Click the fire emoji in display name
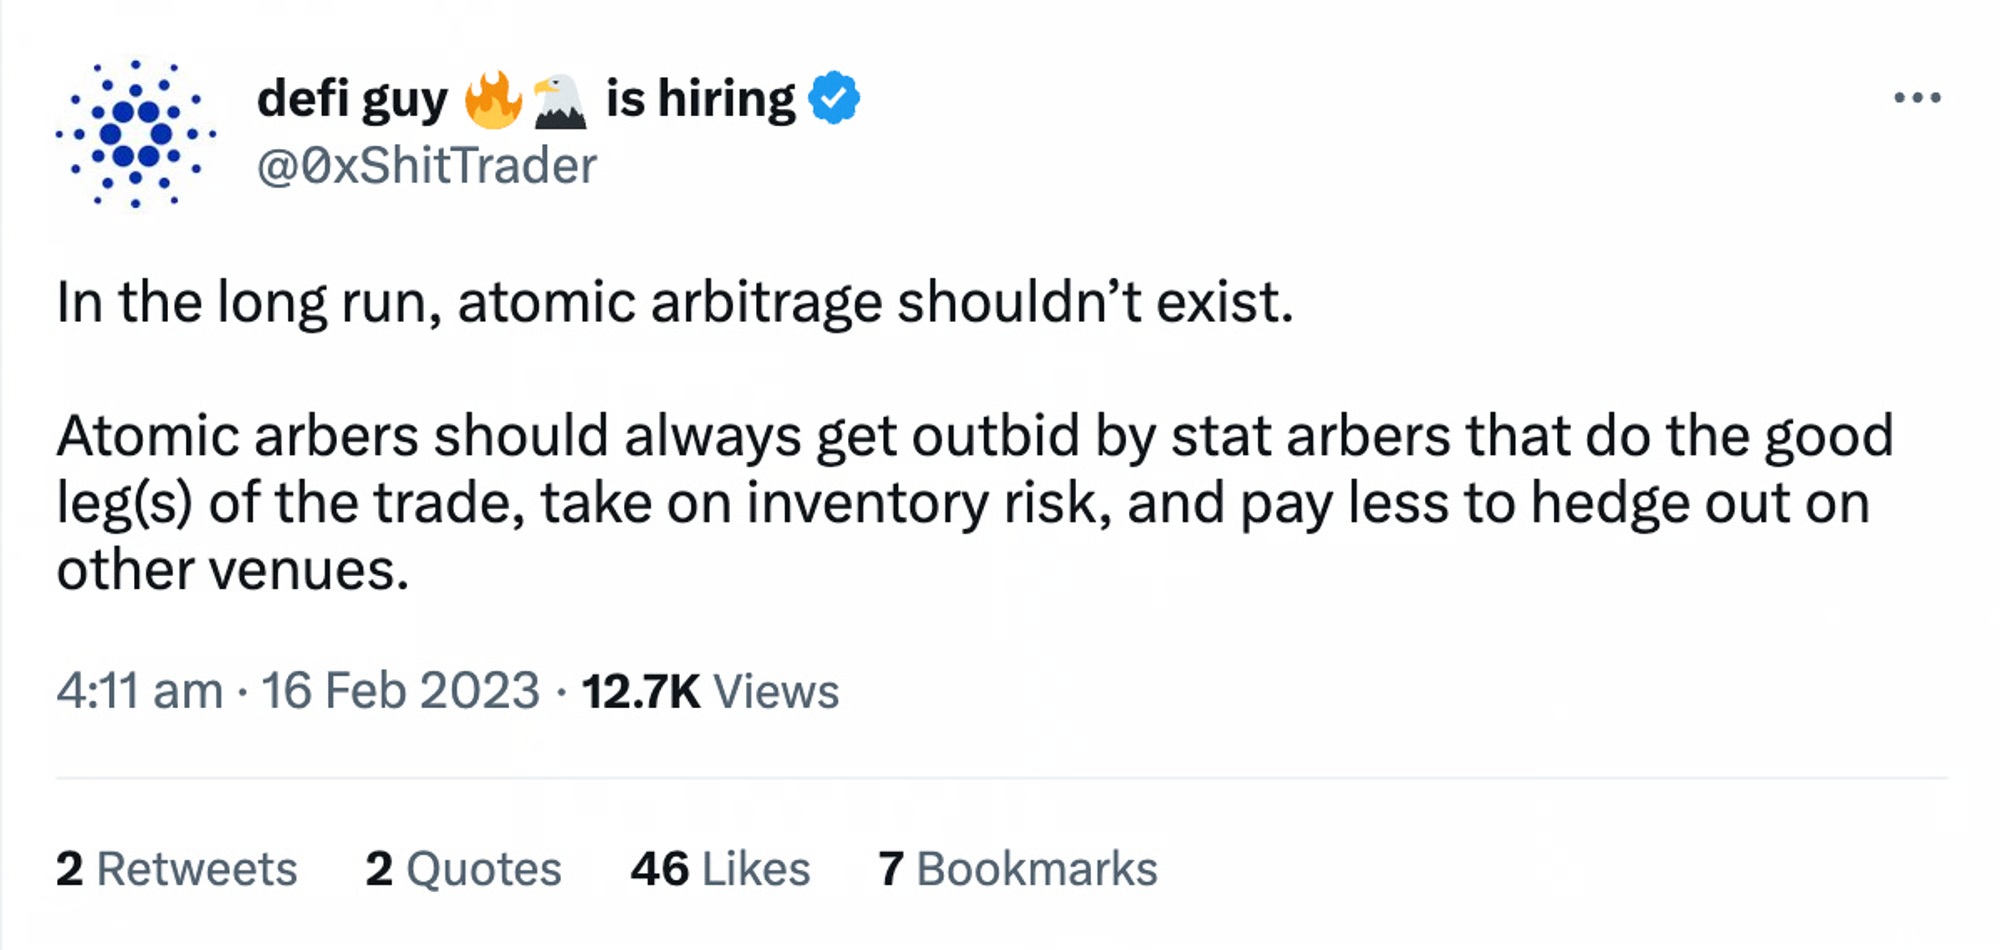2000x950 pixels. coord(493,100)
